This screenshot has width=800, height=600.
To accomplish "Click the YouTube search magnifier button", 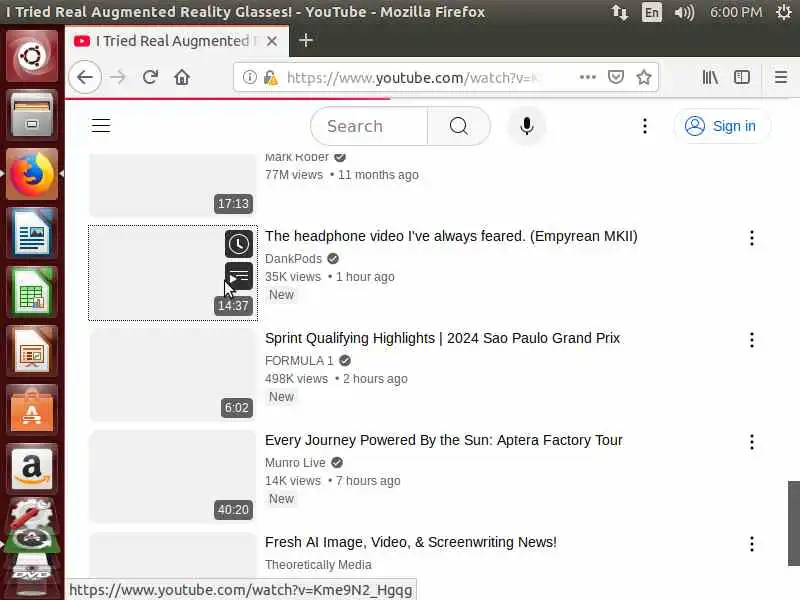I will coord(459,126).
